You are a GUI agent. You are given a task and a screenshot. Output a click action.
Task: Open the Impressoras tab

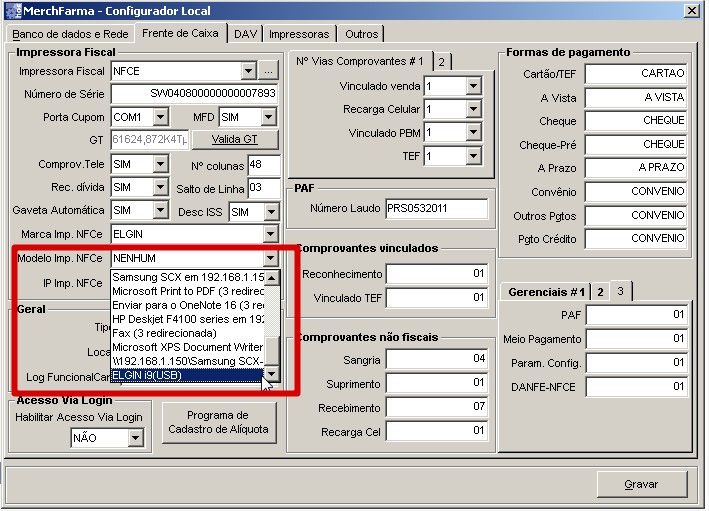click(x=300, y=34)
